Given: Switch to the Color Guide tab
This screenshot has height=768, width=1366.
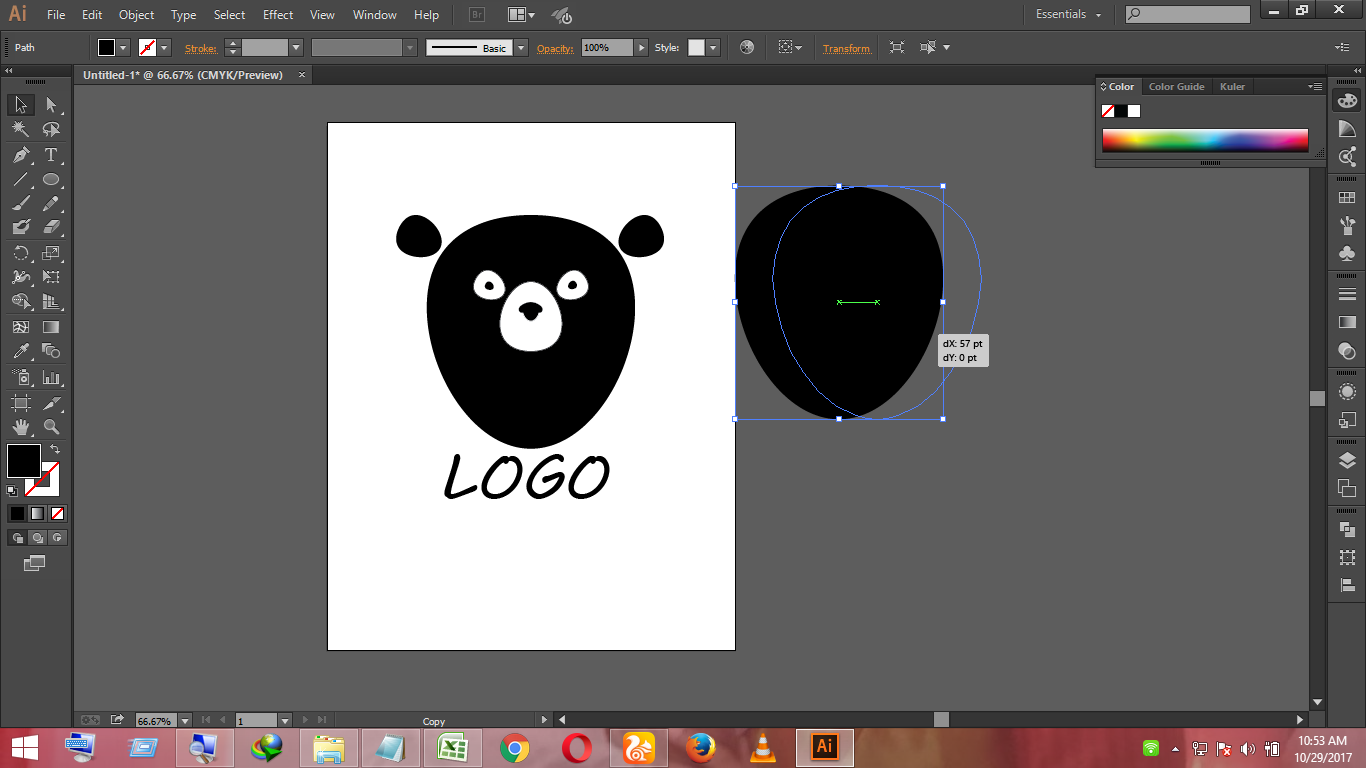Looking at the screenshot, I should pos(1176,87).
